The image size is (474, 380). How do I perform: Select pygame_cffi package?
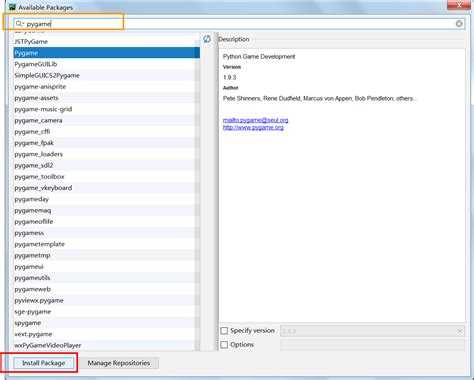tap(107, 132)
